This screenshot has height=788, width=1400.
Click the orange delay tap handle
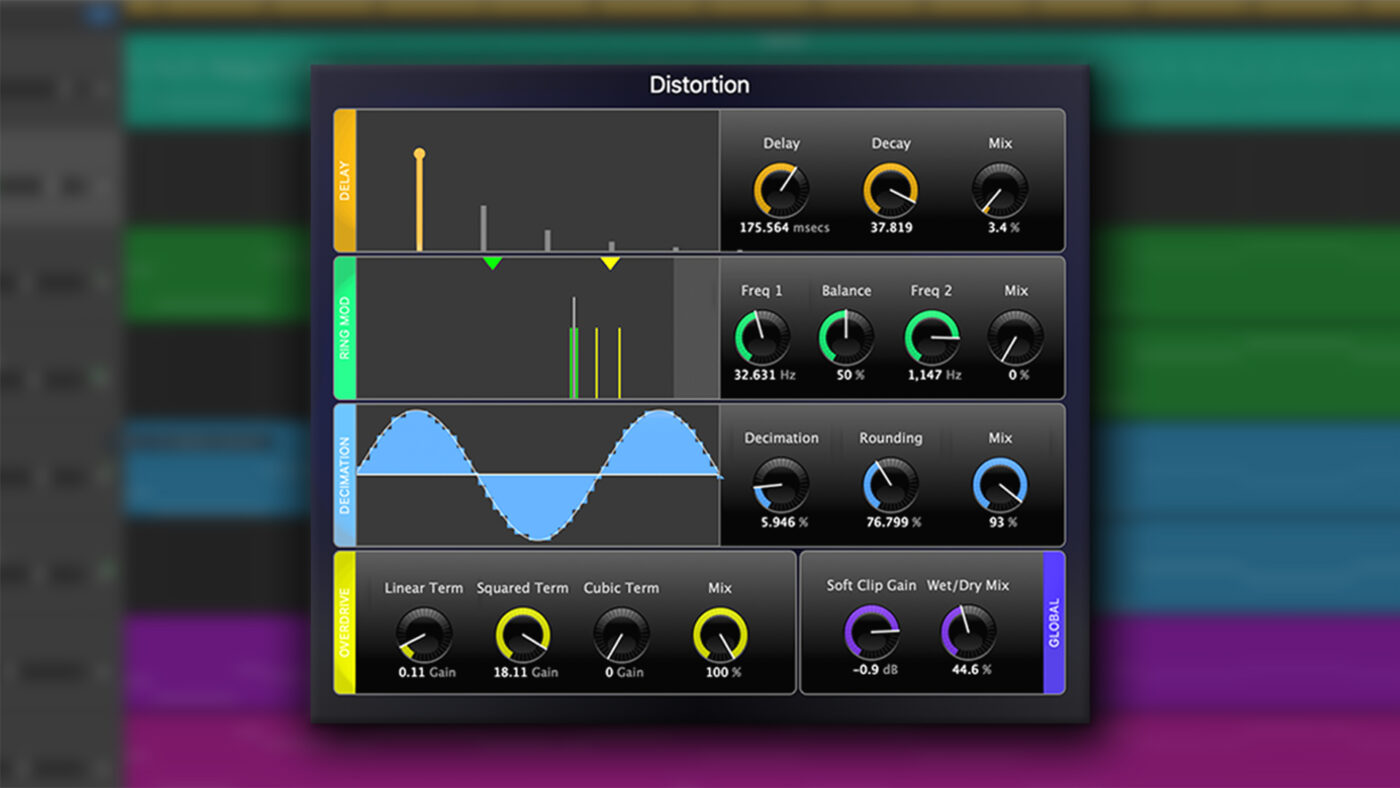[x=419, y=154]
